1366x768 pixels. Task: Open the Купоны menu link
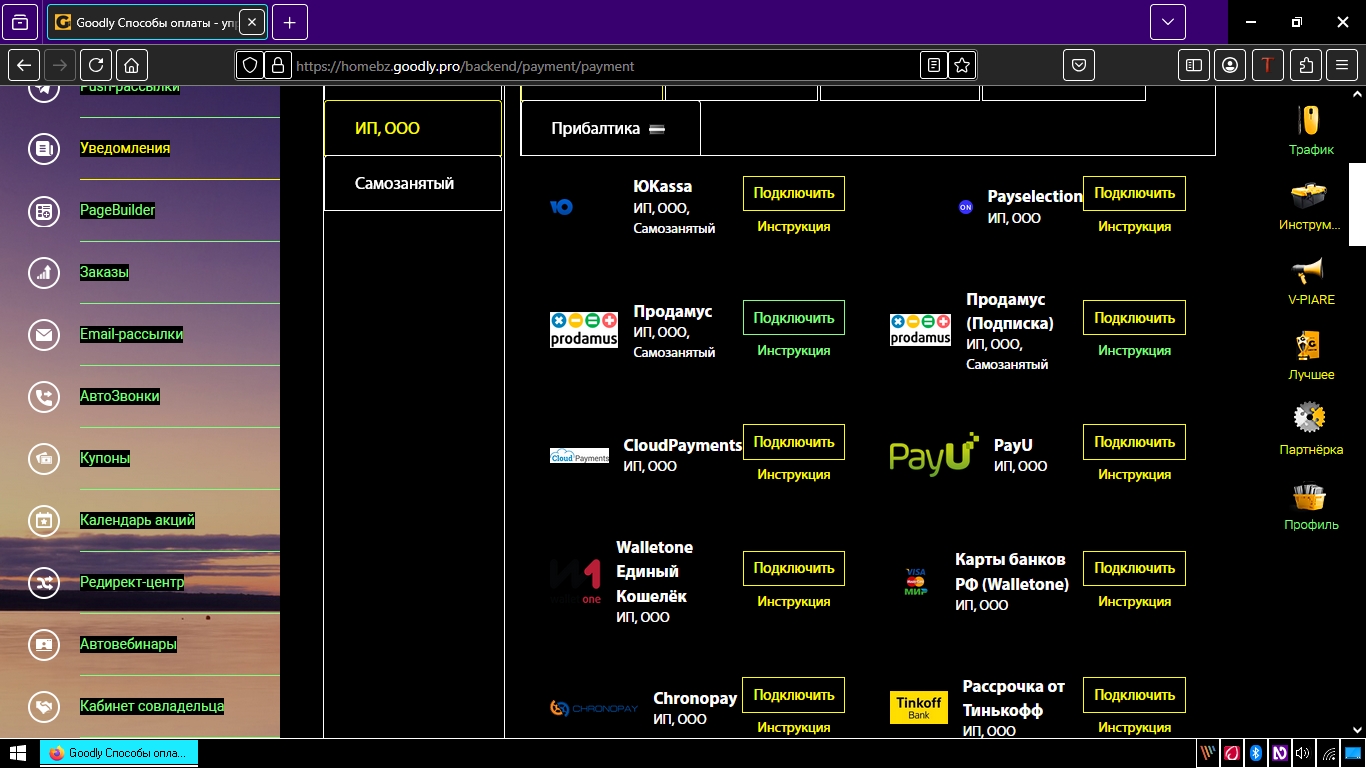(105, 458)
